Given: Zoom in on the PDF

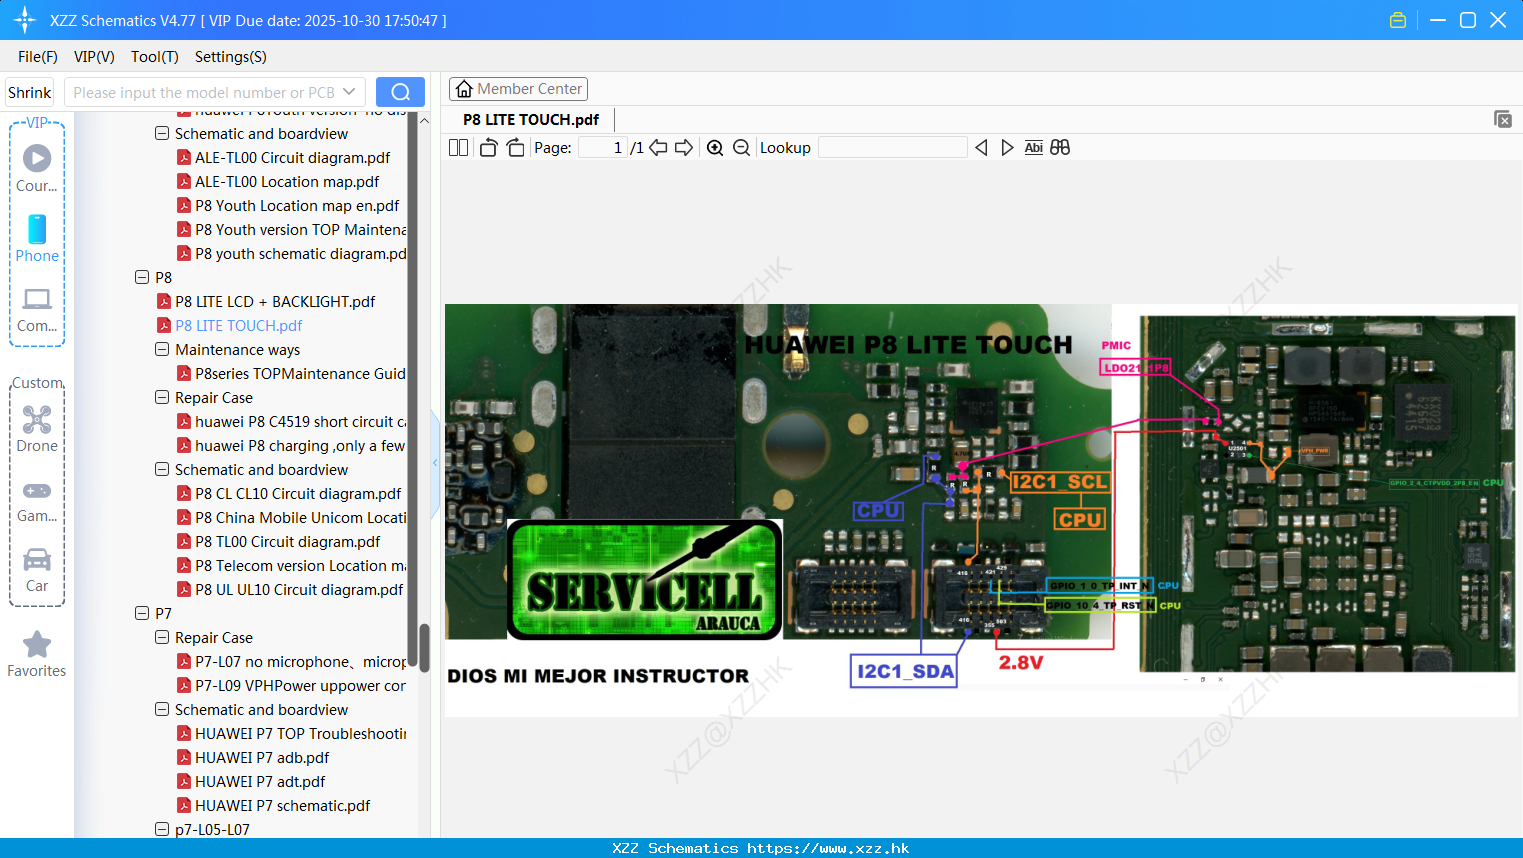Looking at the screenshot, I should click(715, 148).
